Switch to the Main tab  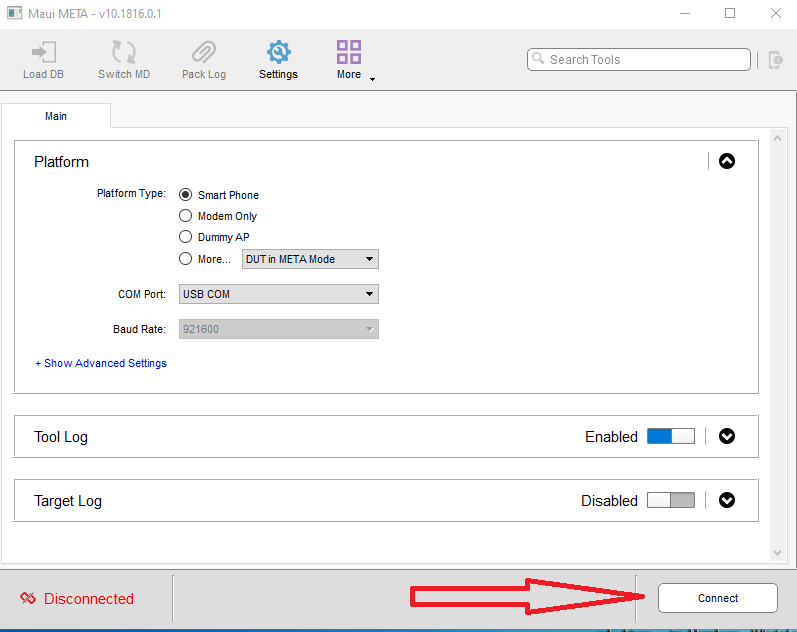(x=56, y=116)
